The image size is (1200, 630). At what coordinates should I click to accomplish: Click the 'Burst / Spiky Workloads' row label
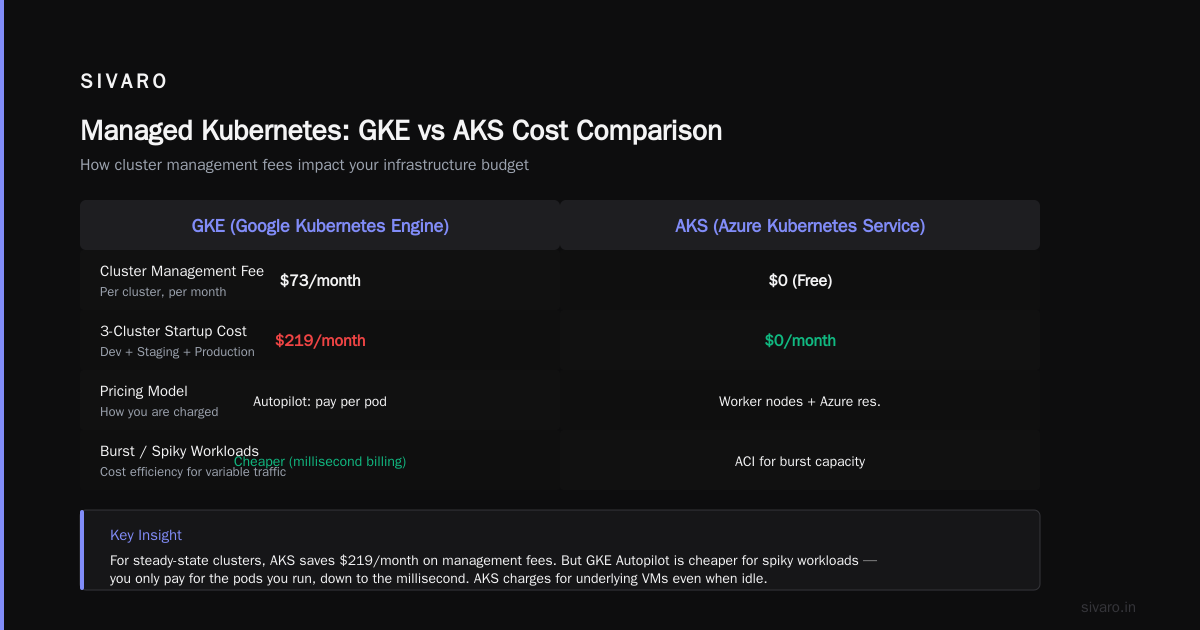click(x=179, y=451)
